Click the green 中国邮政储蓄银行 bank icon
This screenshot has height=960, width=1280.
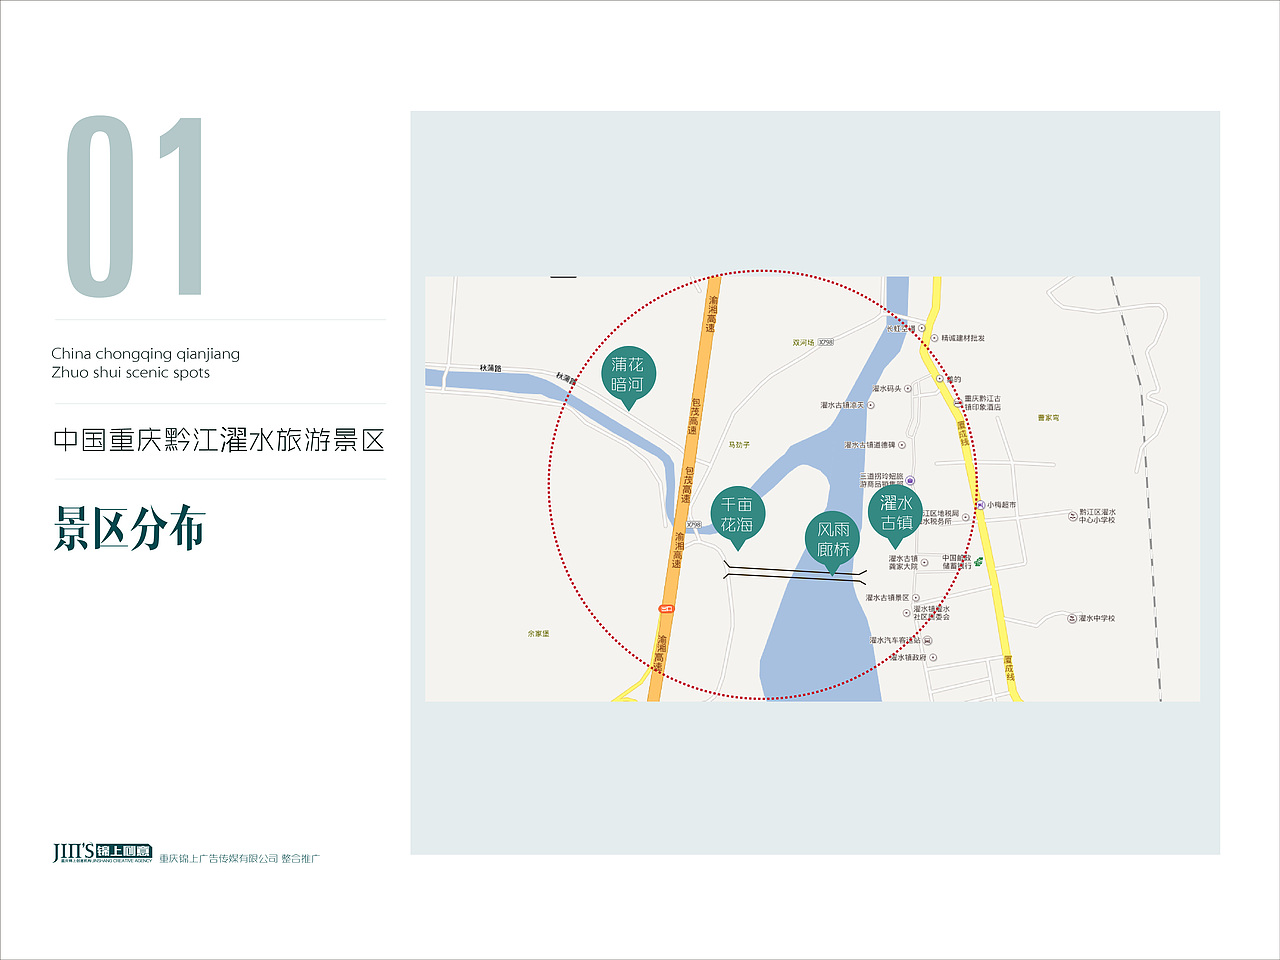click(x=978, y=561)
